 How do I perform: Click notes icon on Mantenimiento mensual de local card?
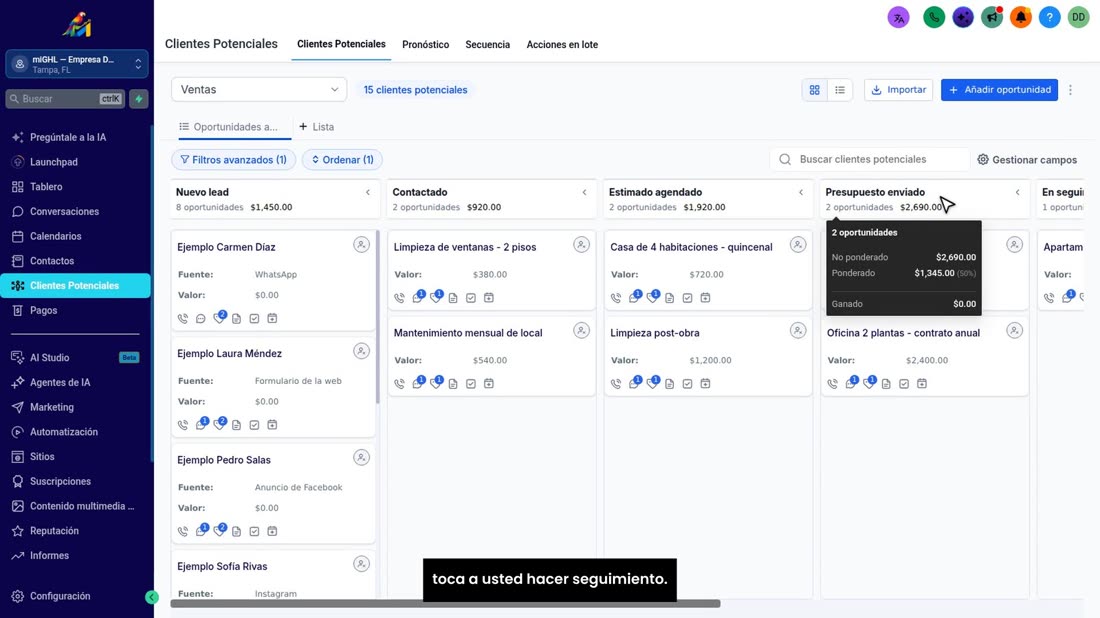click(453, 384)
